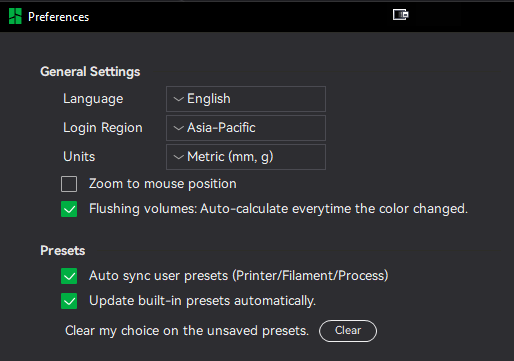Open the Language dropdown showing English
514x361 pixels.
click(246, 99)
